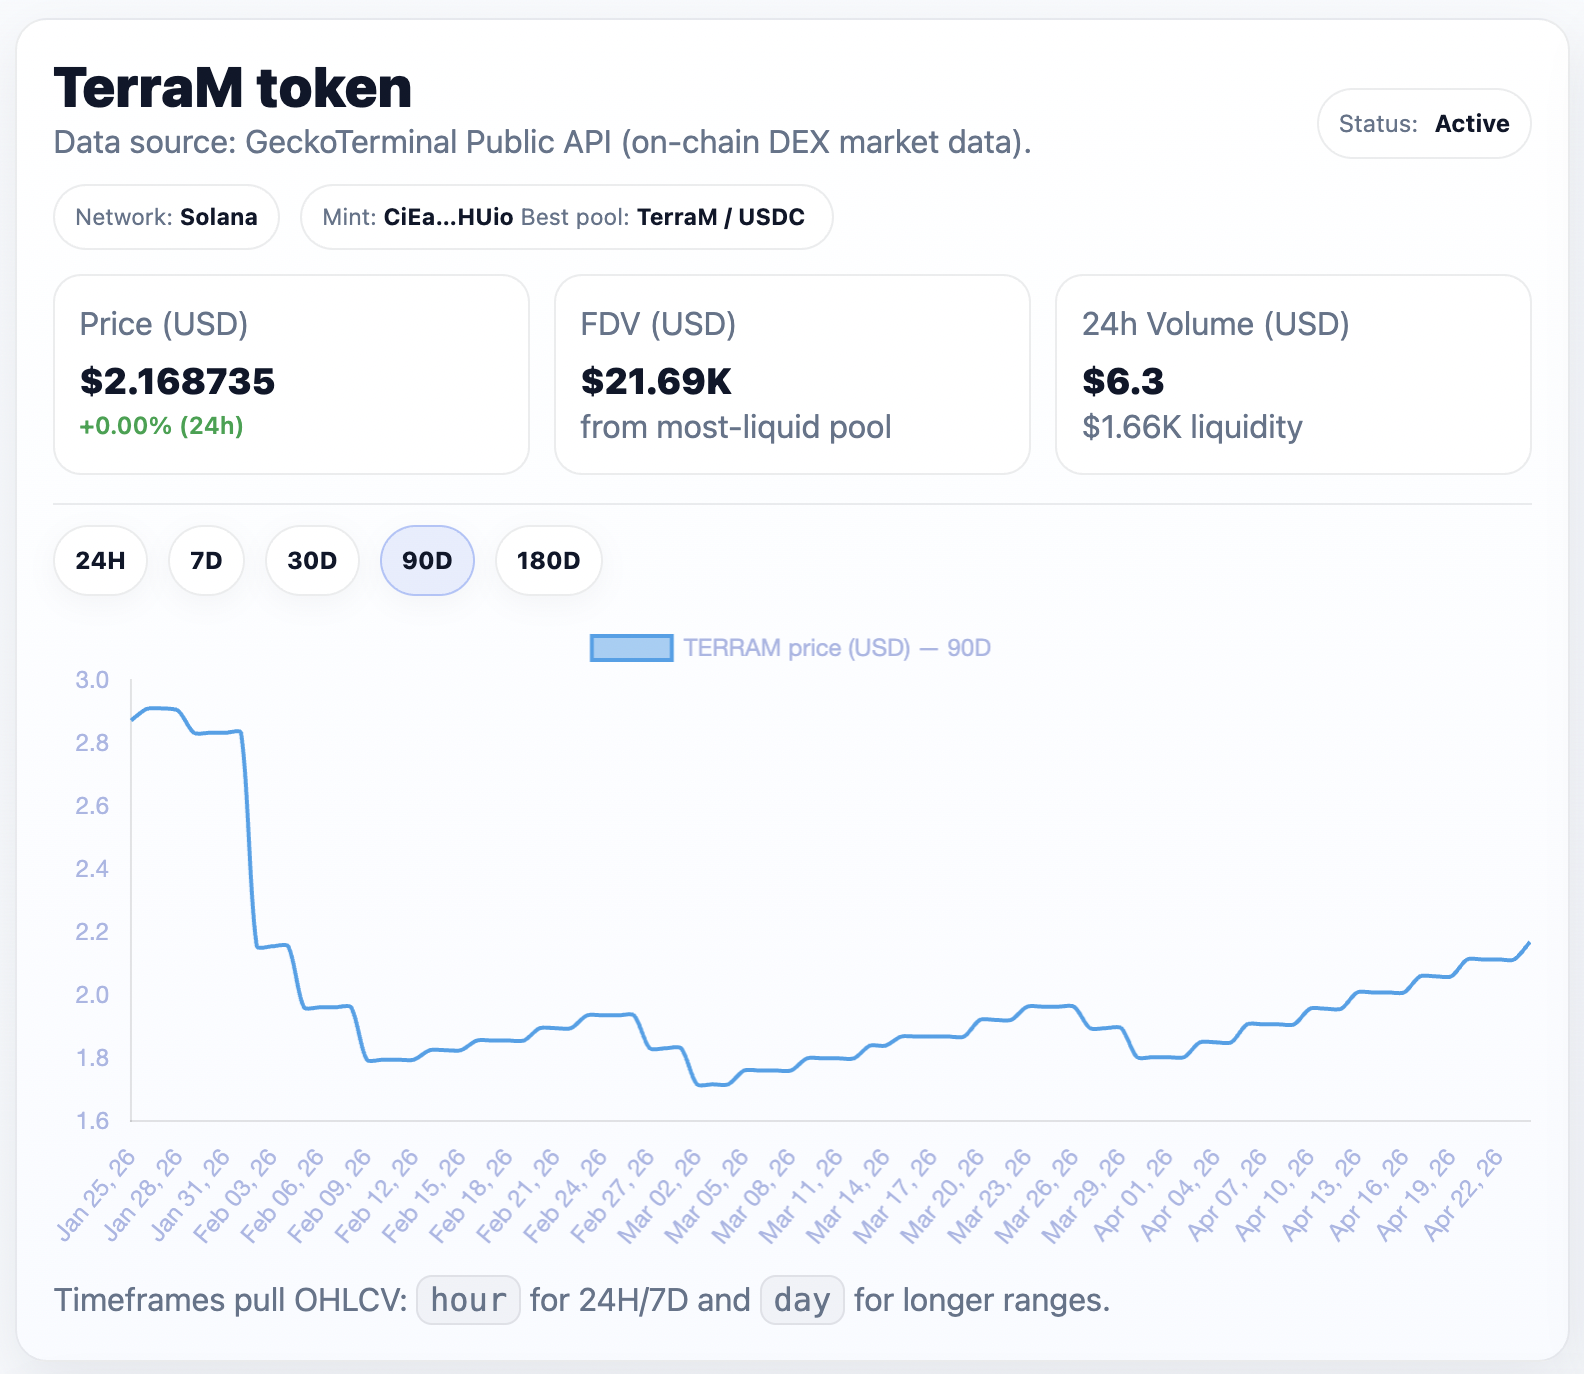Select the 24h Volume (USD) card
Screen dimensions: 1584x1374
[x=1293, y=374]
